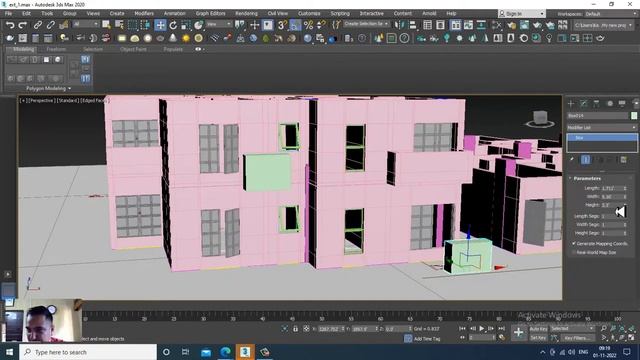
Task: Select the Select and Link tool
Action: [x=38, y=25]
